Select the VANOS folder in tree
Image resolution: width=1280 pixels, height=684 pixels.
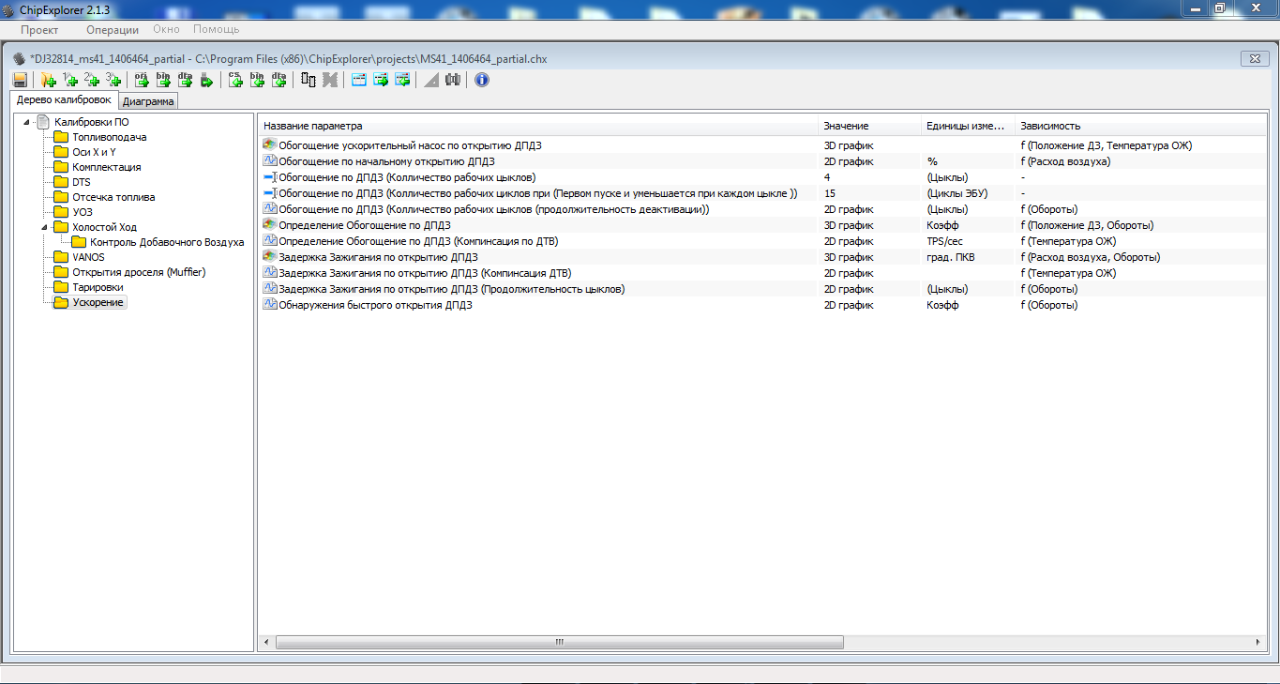(88, 257)
